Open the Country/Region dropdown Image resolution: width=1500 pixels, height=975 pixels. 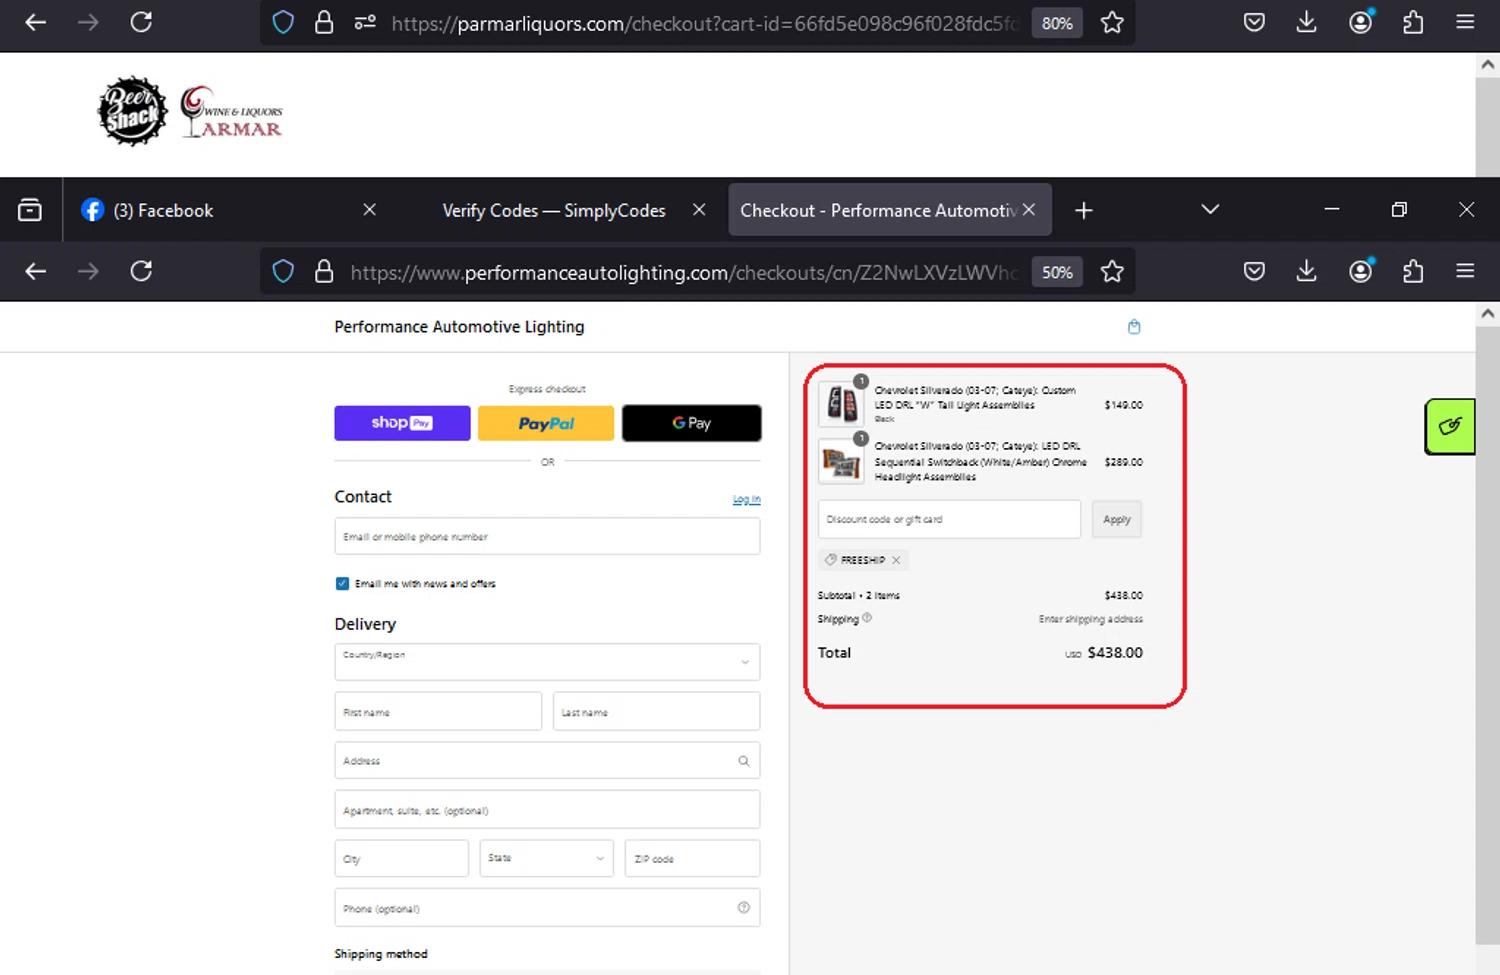click(x=547, y=661)
